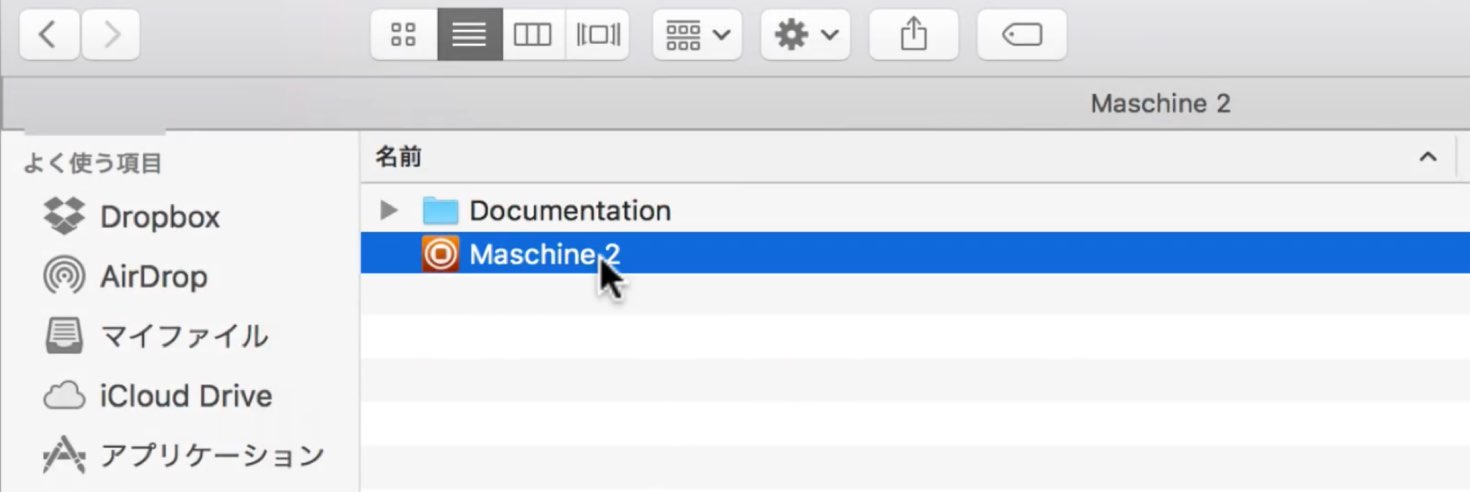
Task: Select the Maschine 2 app name
Action: point(545,254)
